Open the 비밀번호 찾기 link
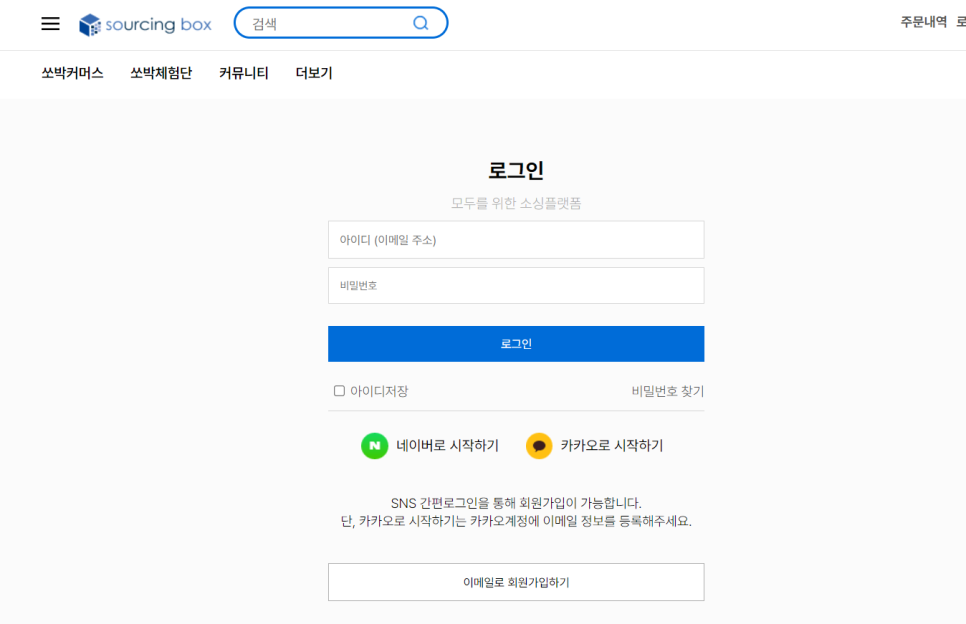The height and width of the screenshot is (624, 966). click(x=668, y=391)
